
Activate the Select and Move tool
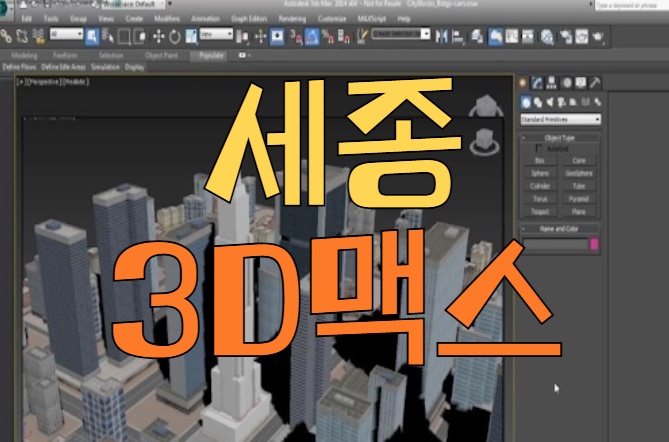pyautogui.click(x=159, y=36)
